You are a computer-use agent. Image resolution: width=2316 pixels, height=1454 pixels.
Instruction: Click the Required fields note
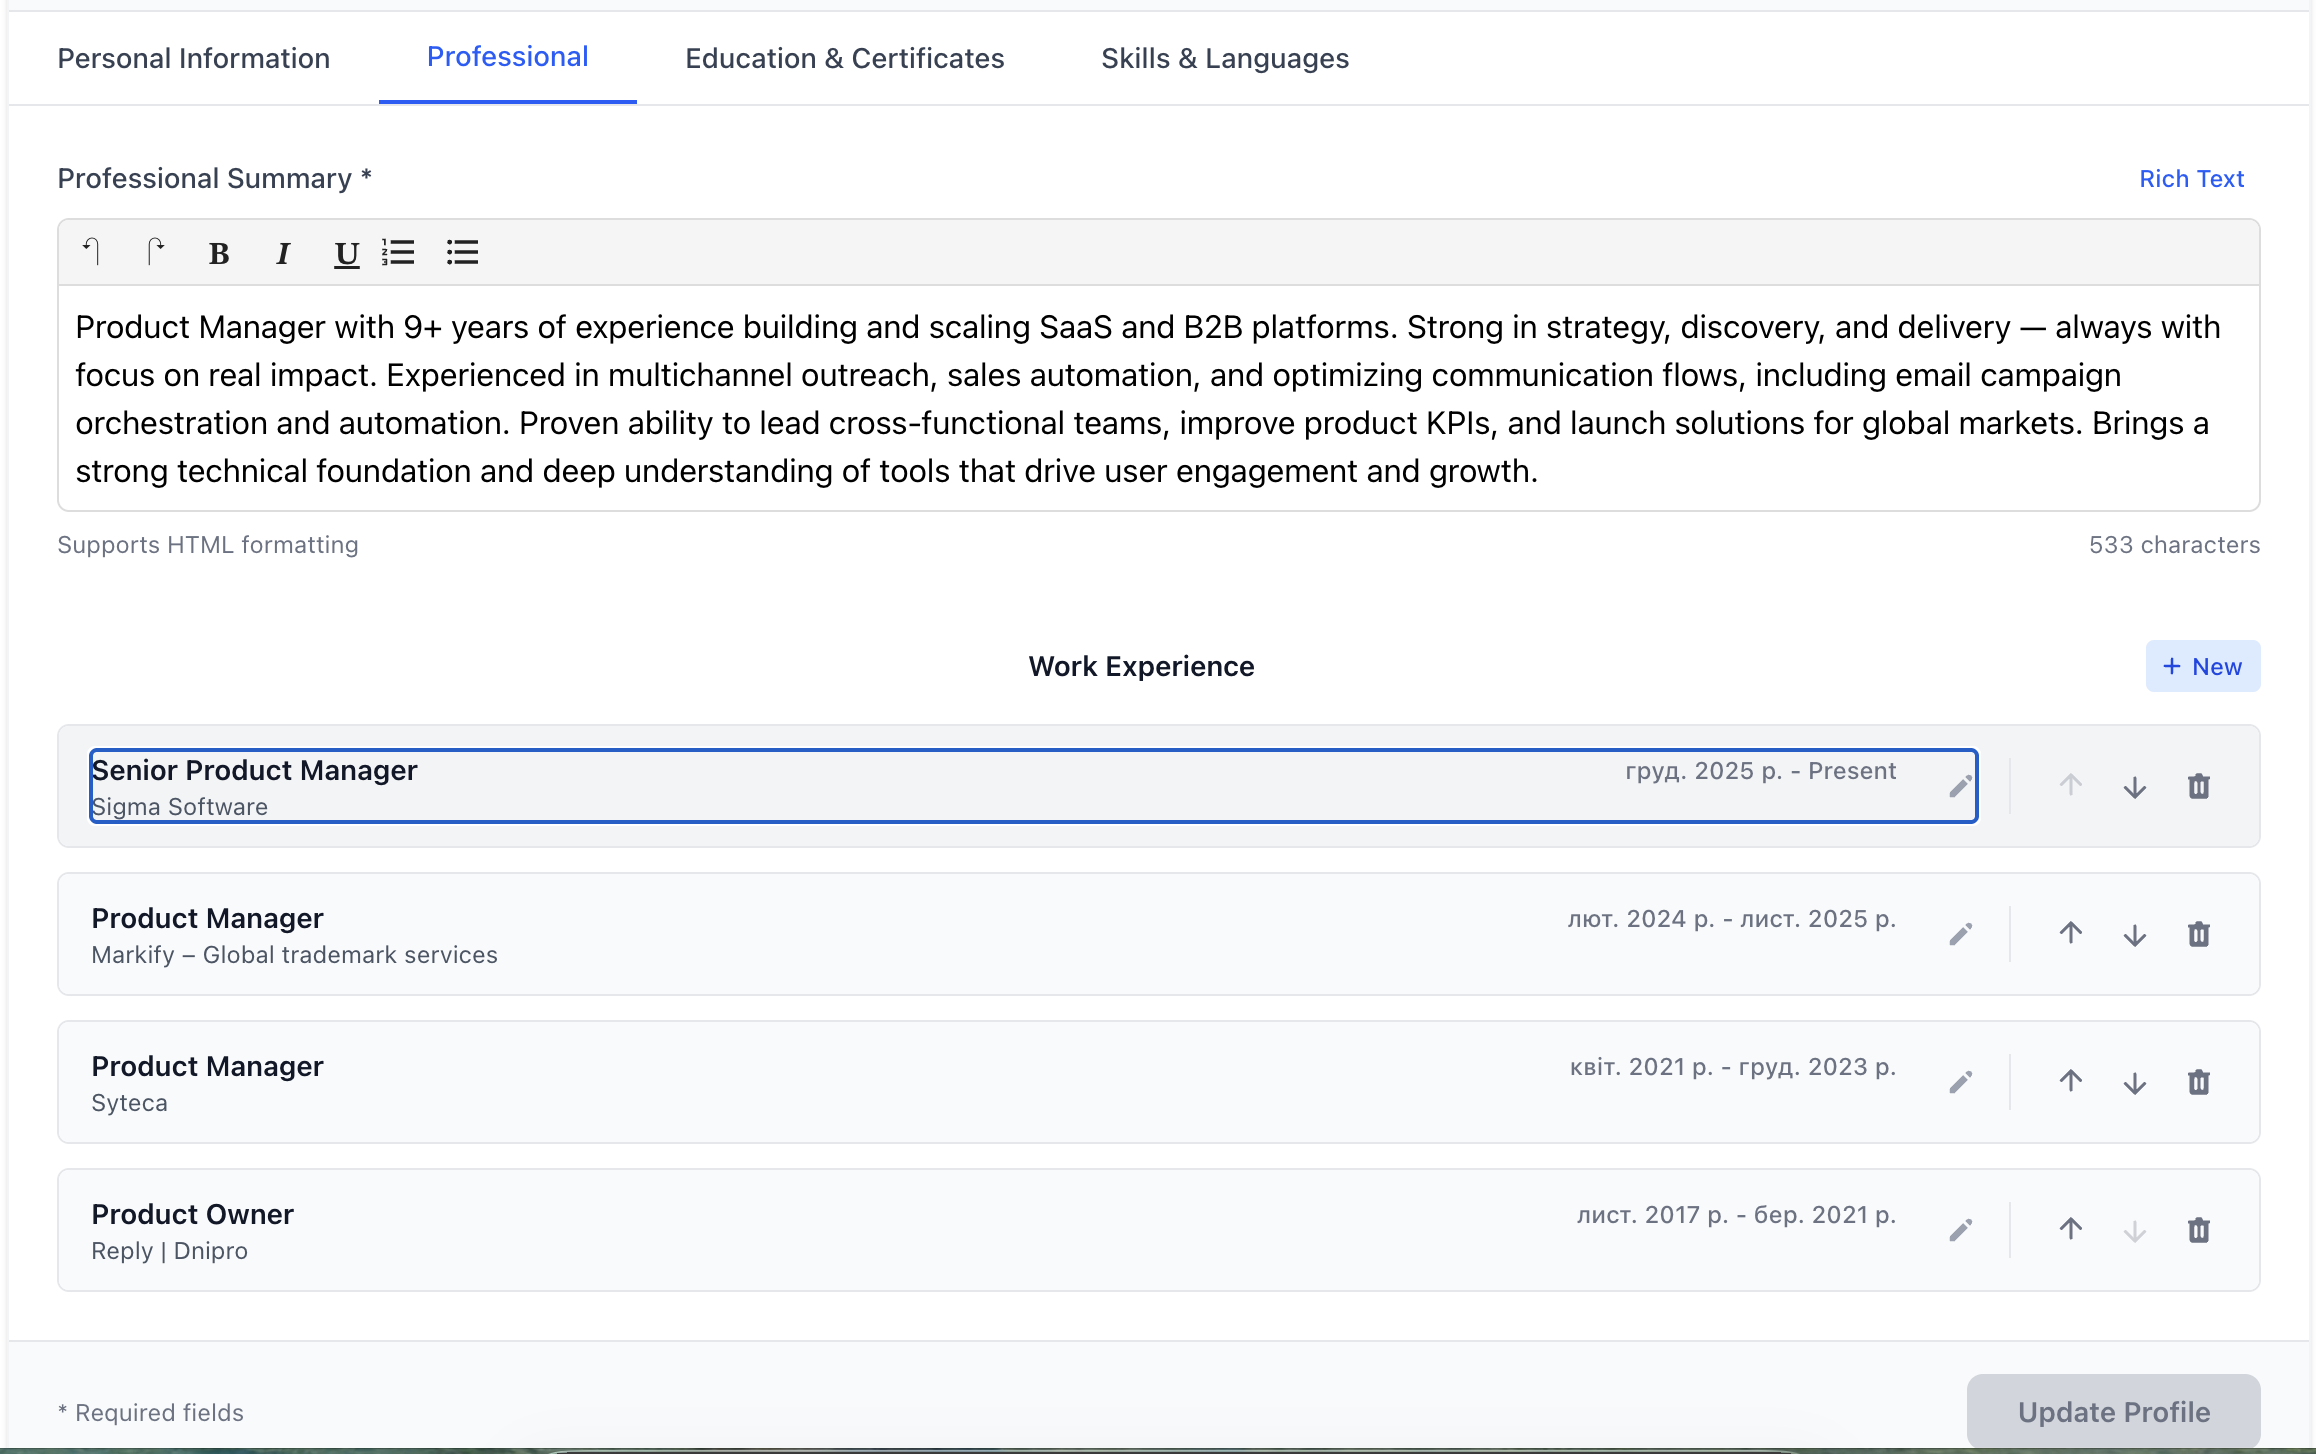click(151, 1413)
